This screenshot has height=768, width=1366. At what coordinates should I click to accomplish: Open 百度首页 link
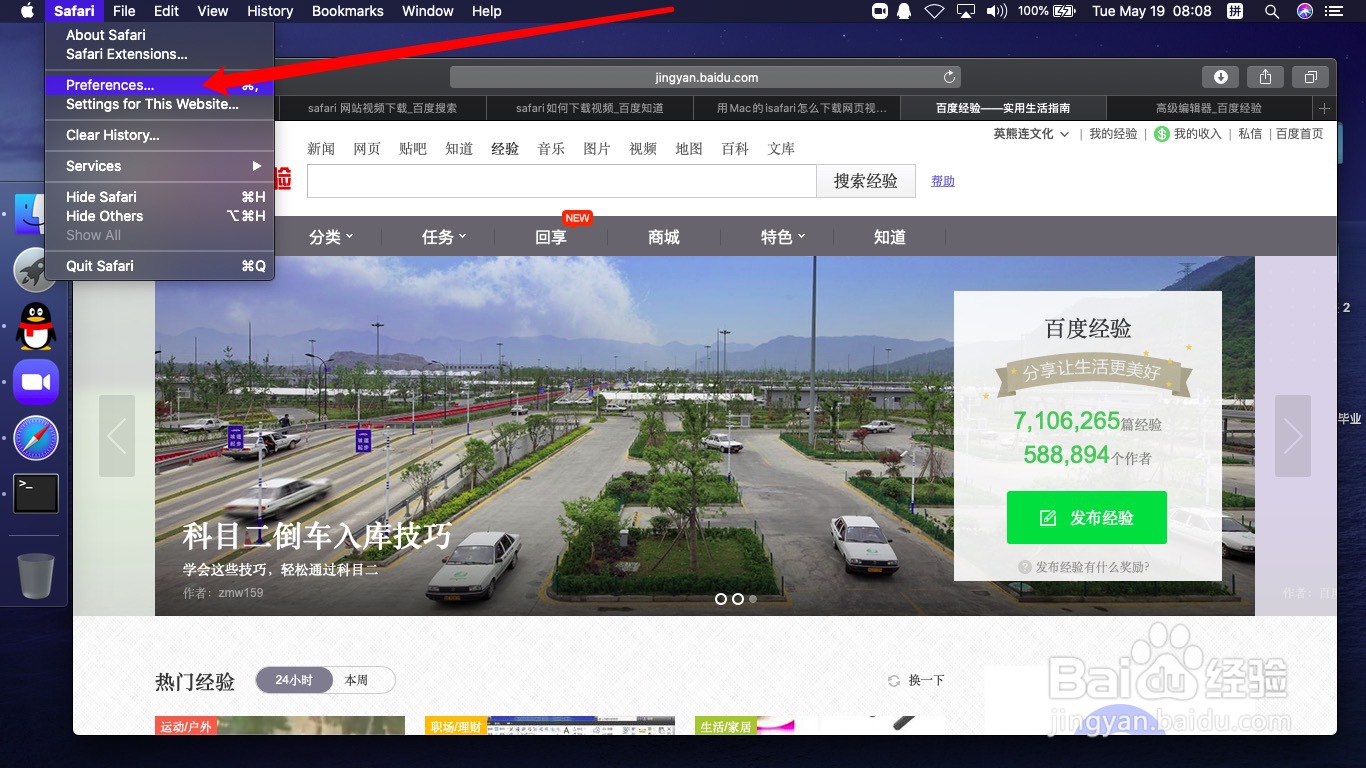coord(1299,134)
